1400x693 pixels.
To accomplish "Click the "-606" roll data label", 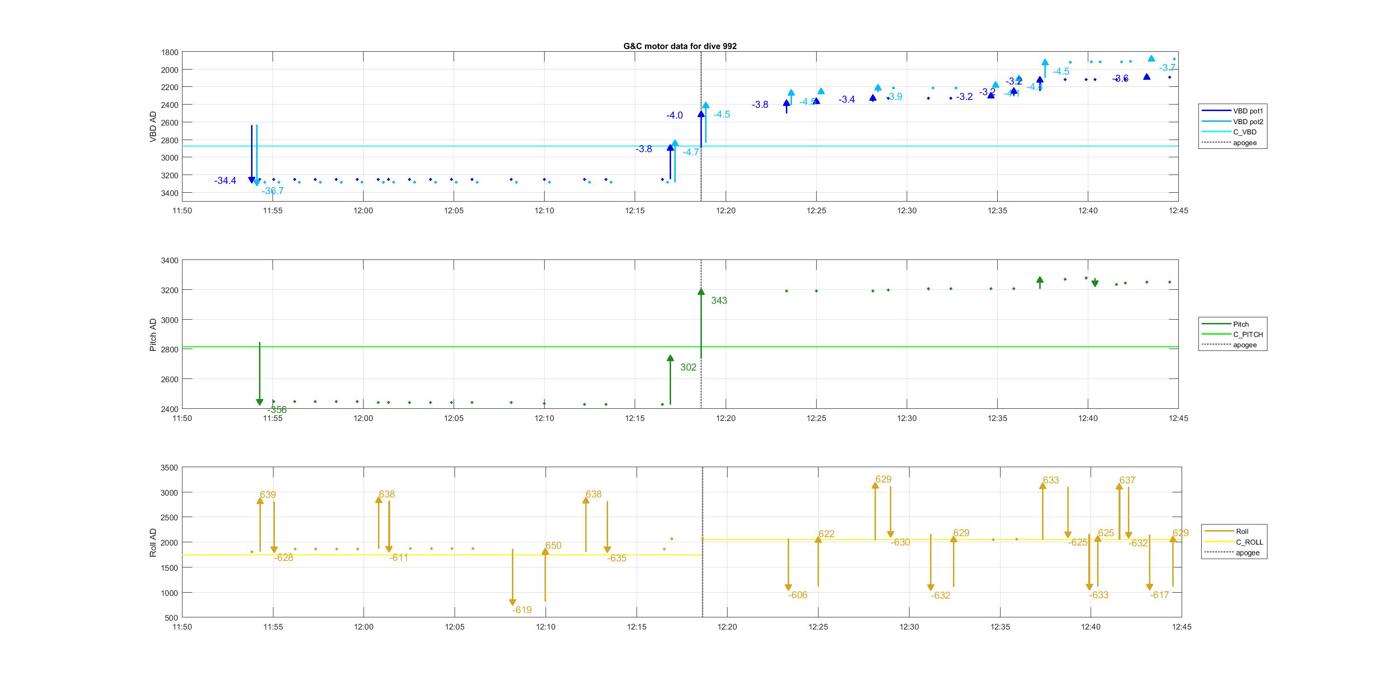I will [x=798, y=596].
